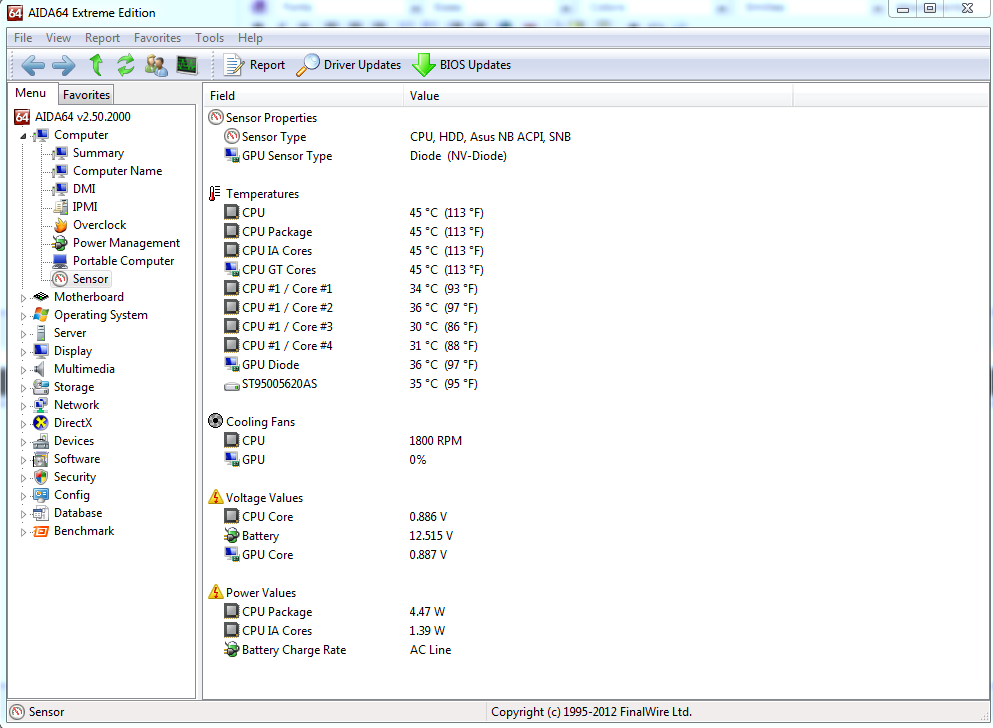The image size is (993, 728).
Task: Open the Tools menu
Action: 210,38
